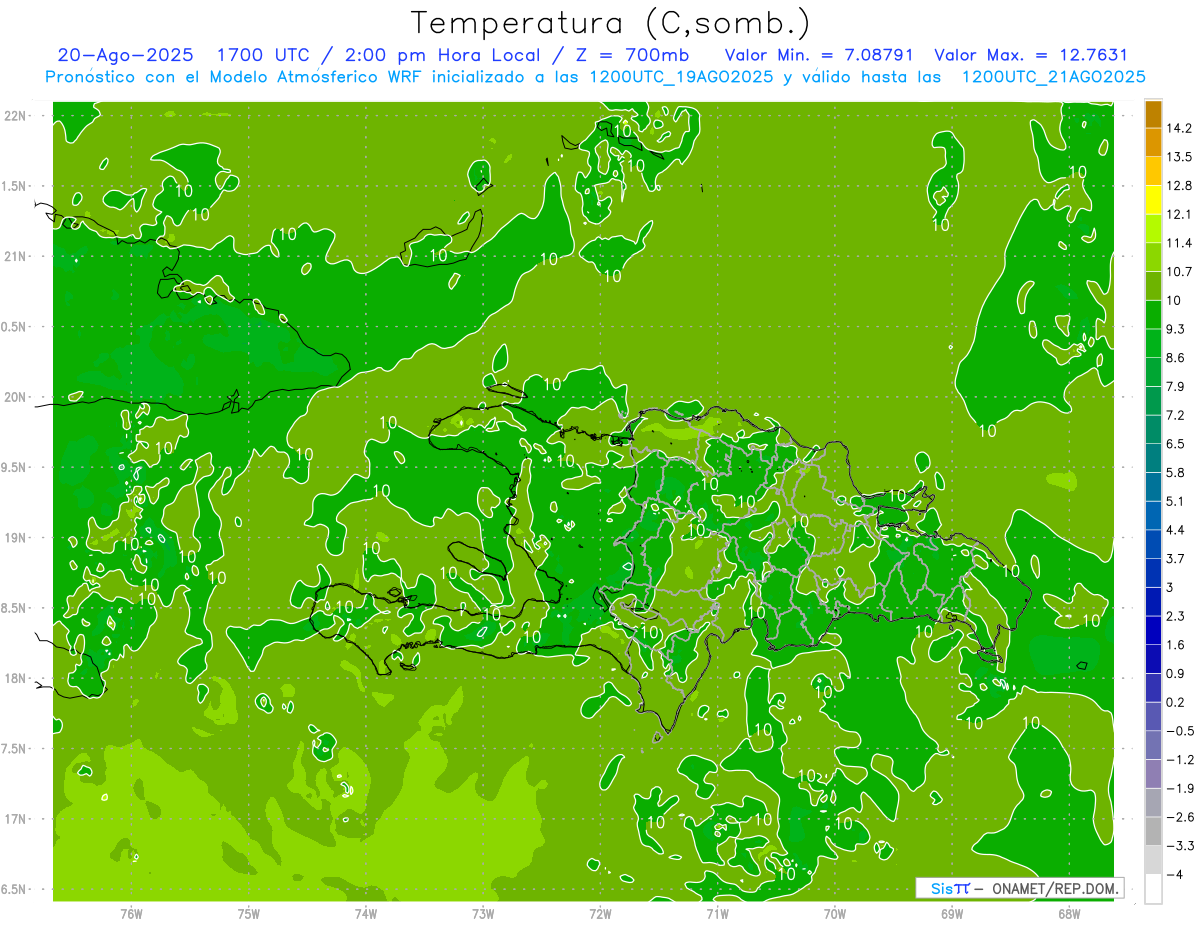Click the "76W" longitude axis label
This screenshot has height=927, width=1200.
131,914
